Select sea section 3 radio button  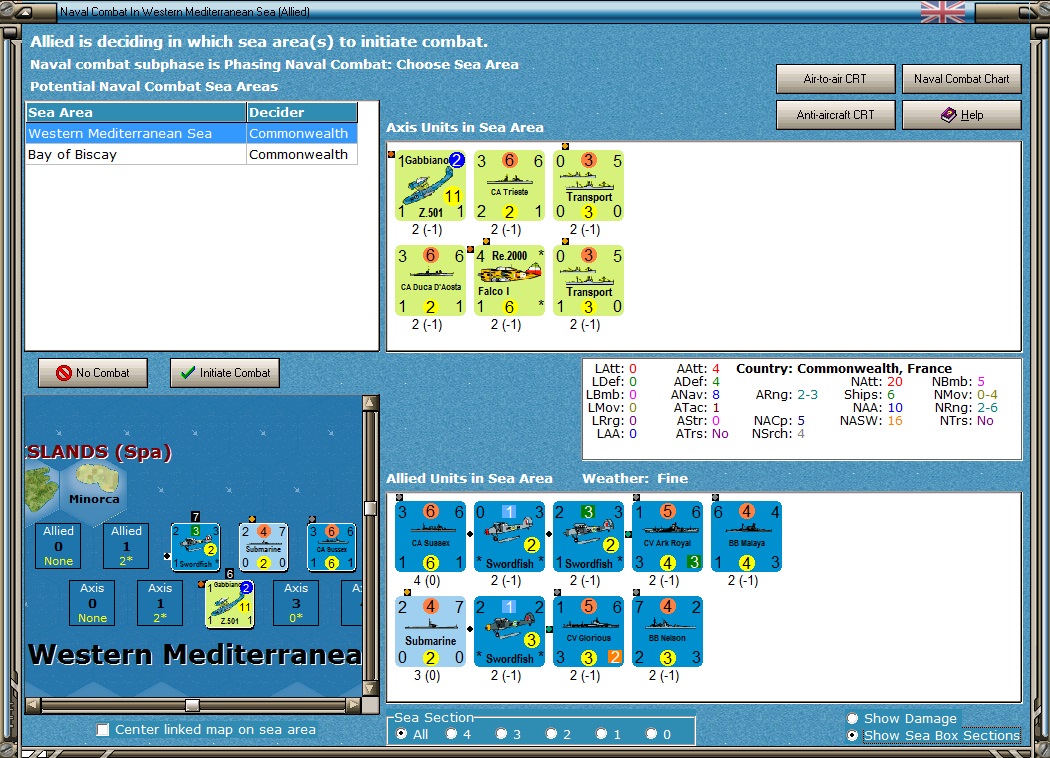click(x=501, y=734)
